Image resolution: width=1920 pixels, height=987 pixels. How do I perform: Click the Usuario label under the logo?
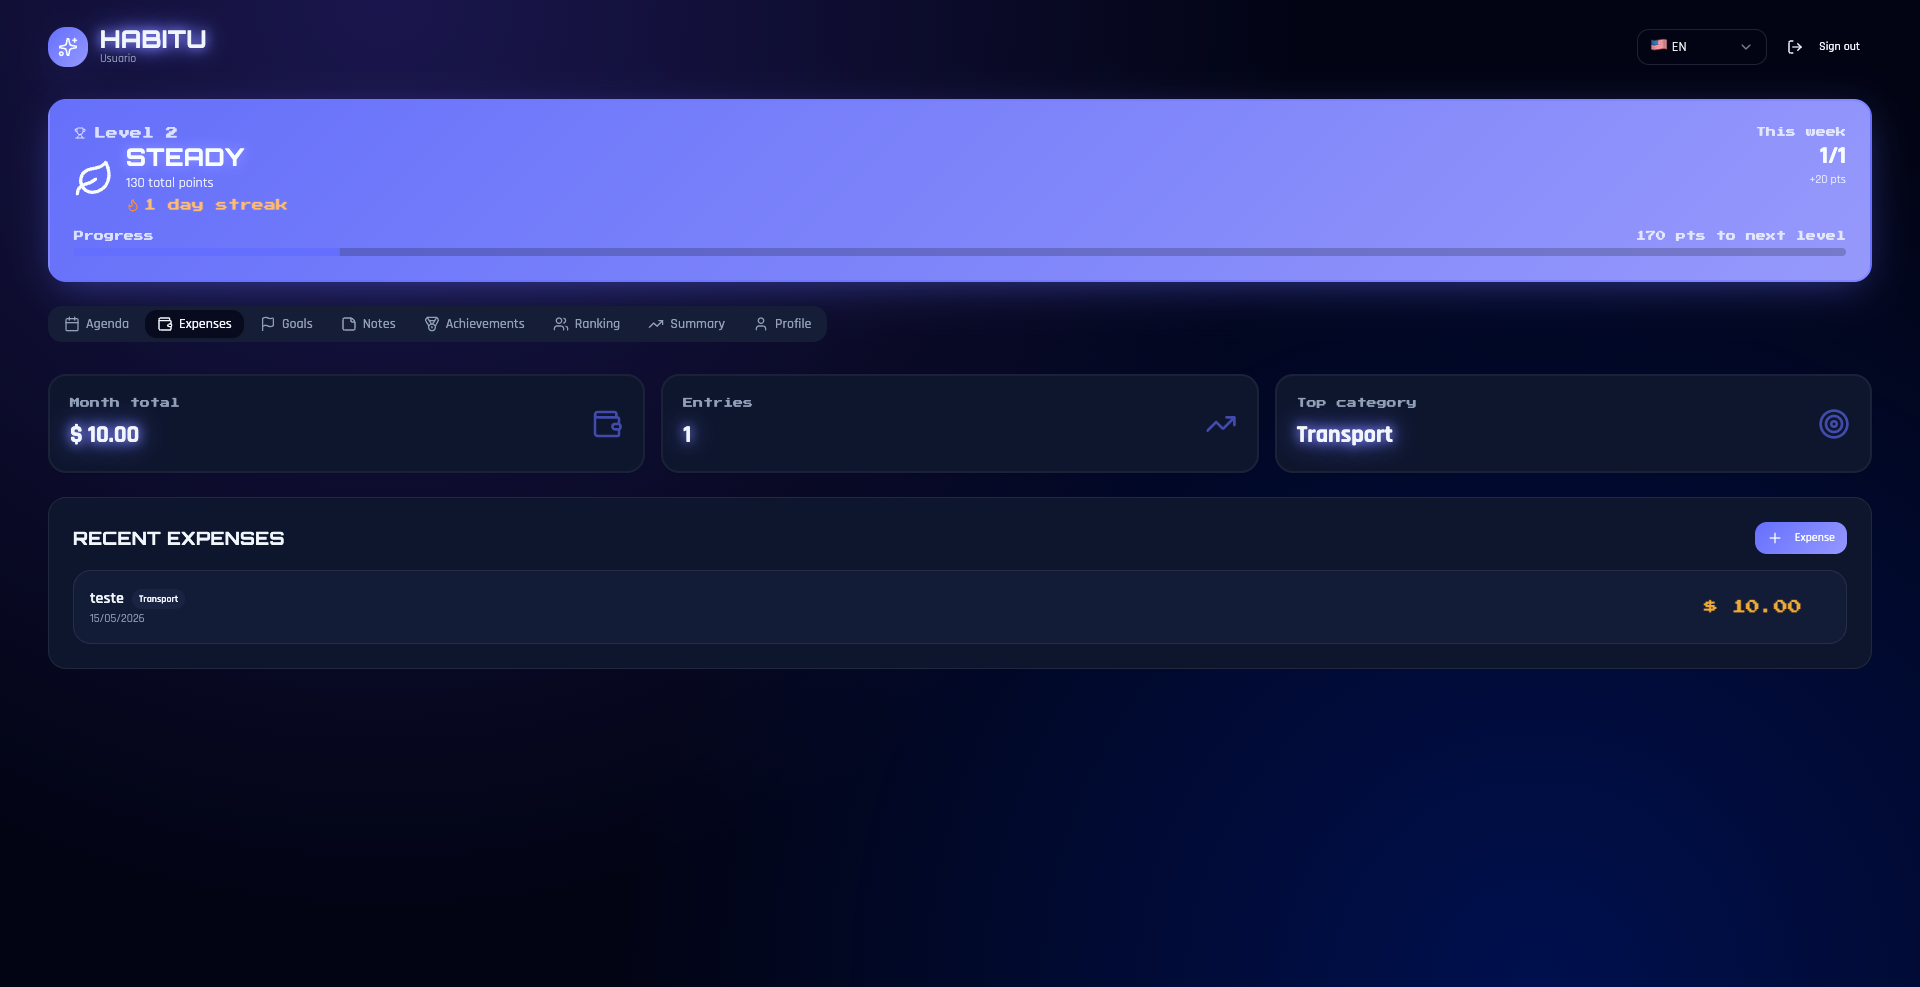(x=118, y=59)
